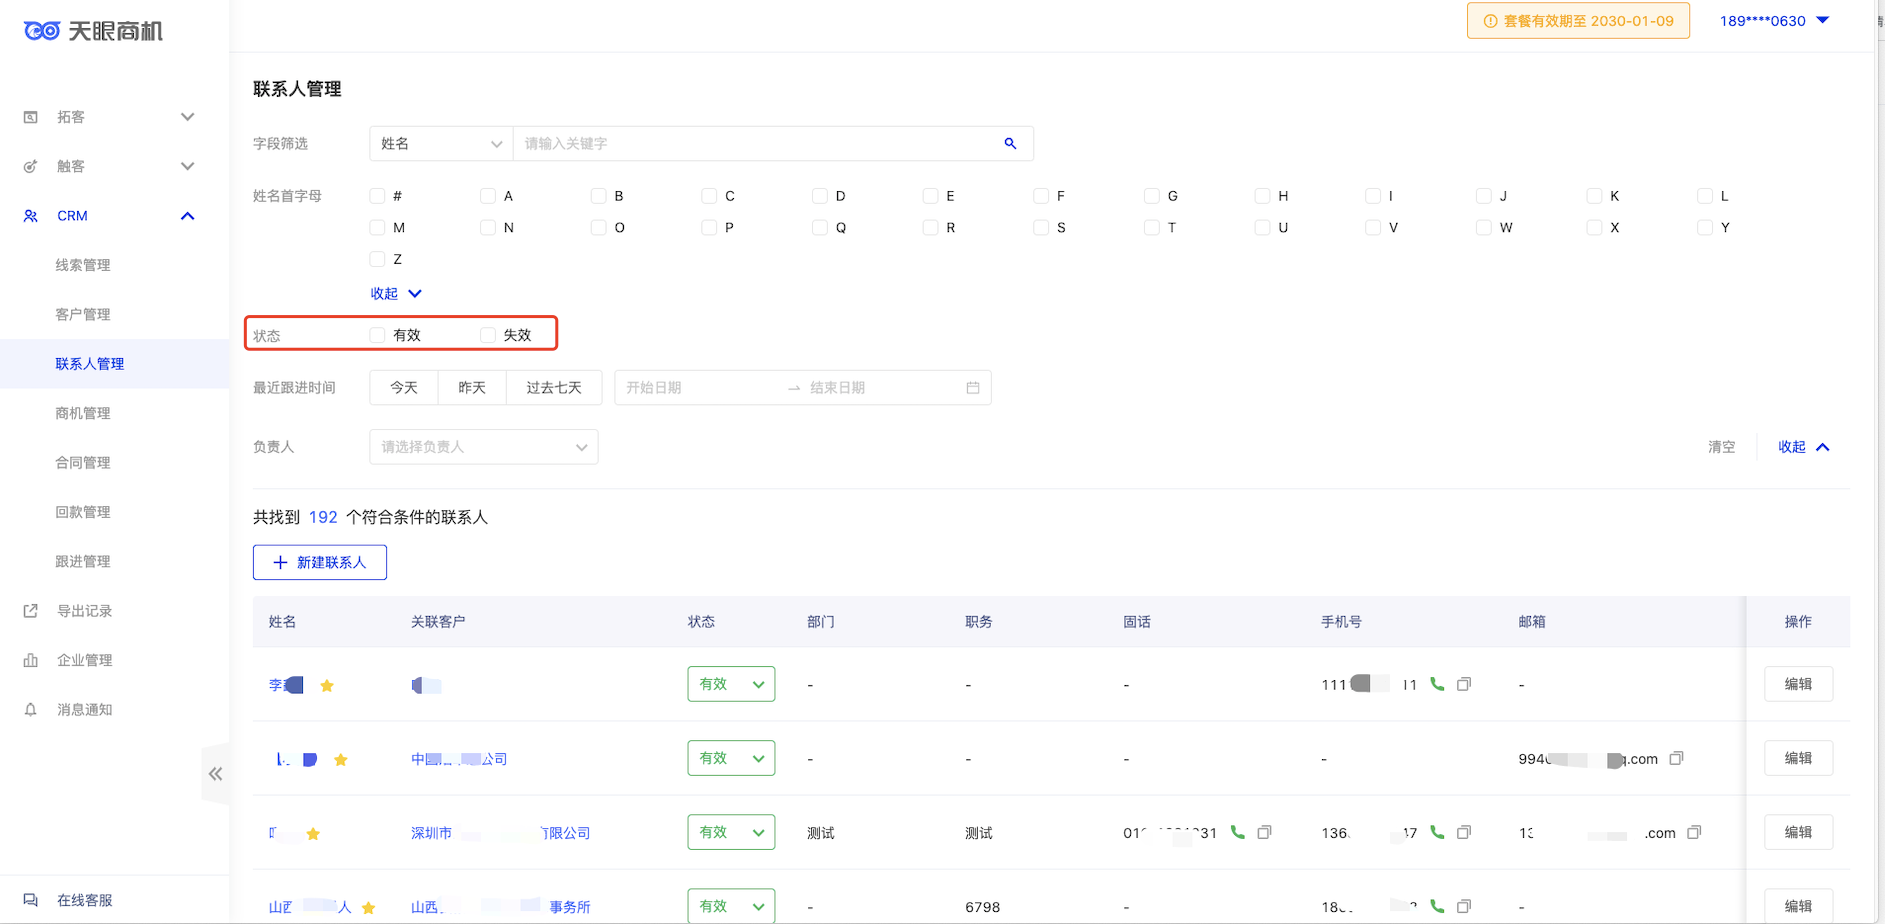
Task: Open 客户管理 in the sidebar
Action: 83,314
